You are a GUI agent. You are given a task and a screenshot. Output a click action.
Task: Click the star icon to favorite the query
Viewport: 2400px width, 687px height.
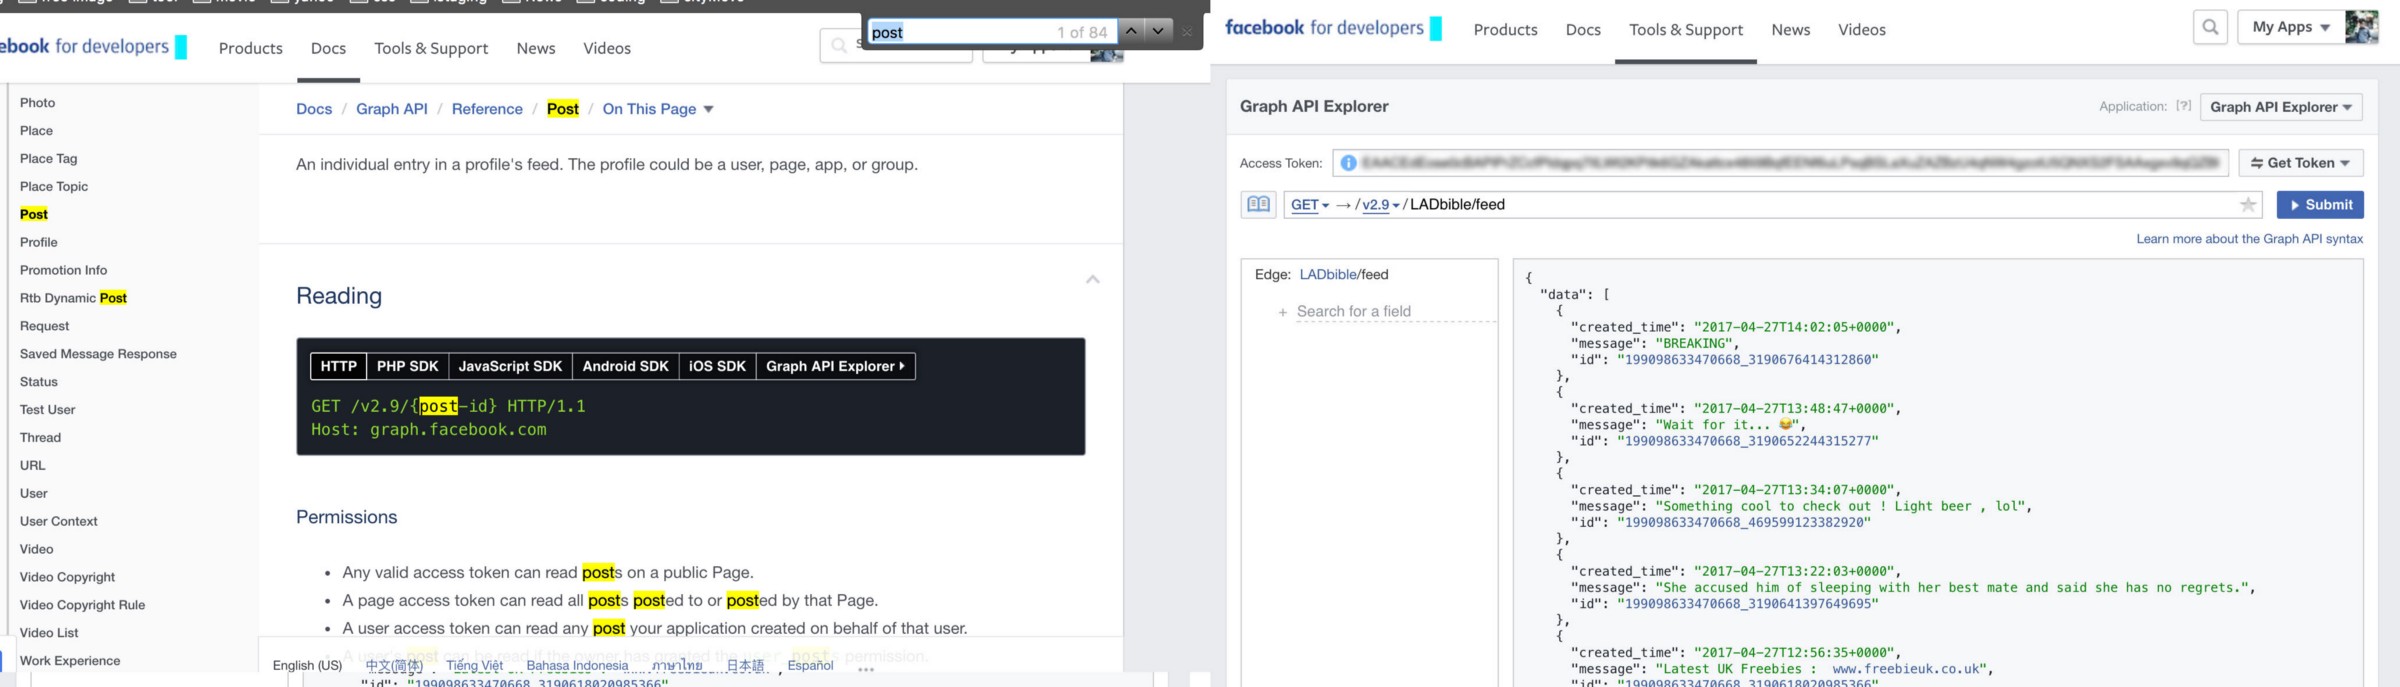[2248, 205]
